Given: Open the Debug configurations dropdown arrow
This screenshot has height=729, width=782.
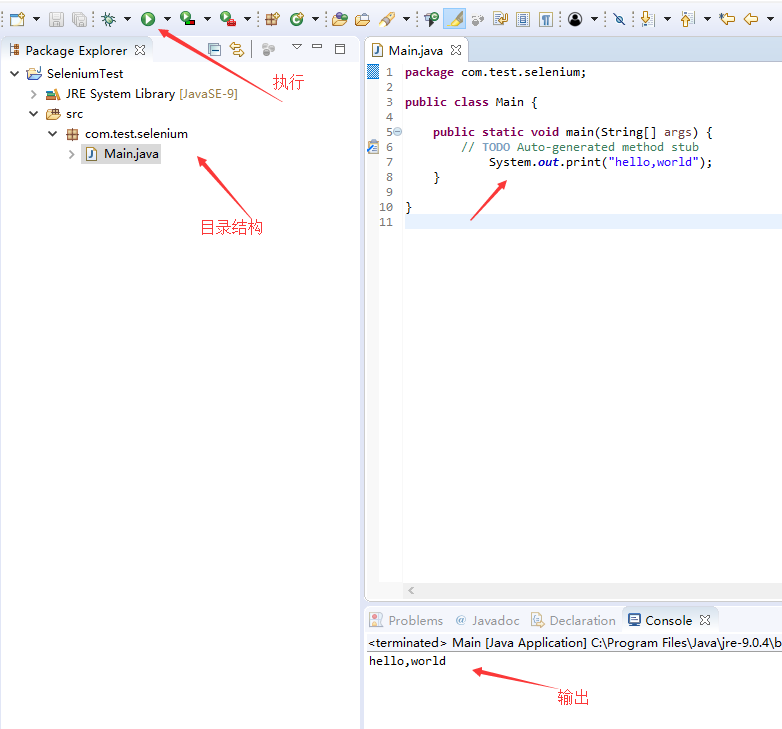Looking at the screenshot, I should tap(127, 19).
